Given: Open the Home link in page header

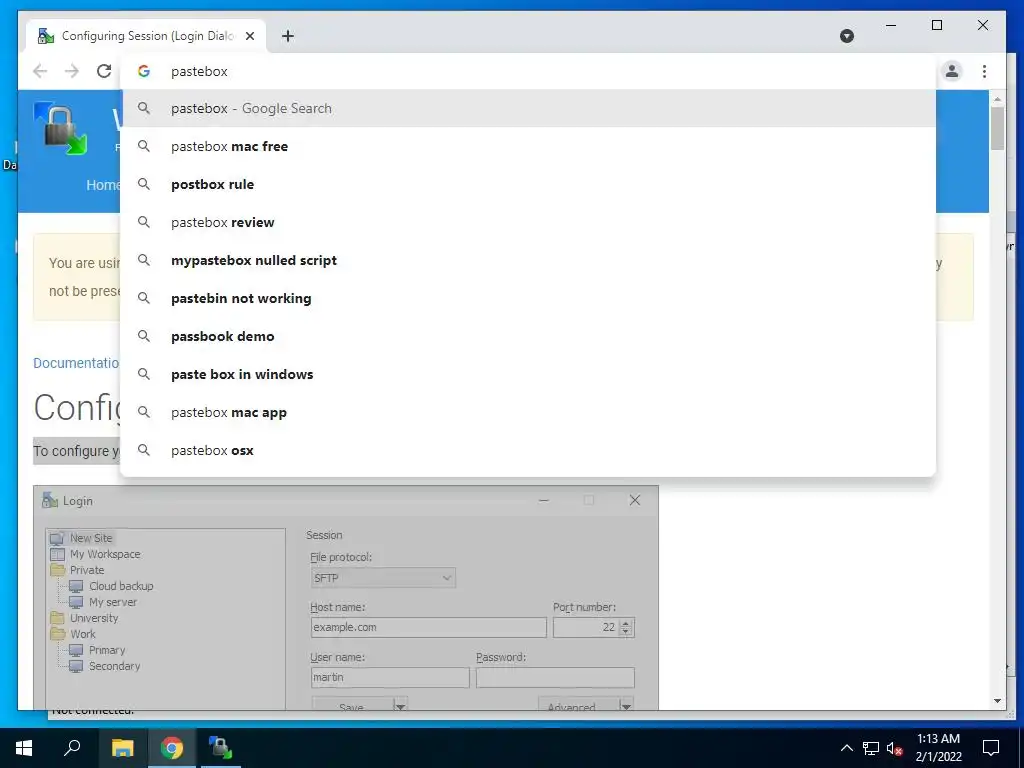Looking at the screenshot, I should tap(103, 185).
